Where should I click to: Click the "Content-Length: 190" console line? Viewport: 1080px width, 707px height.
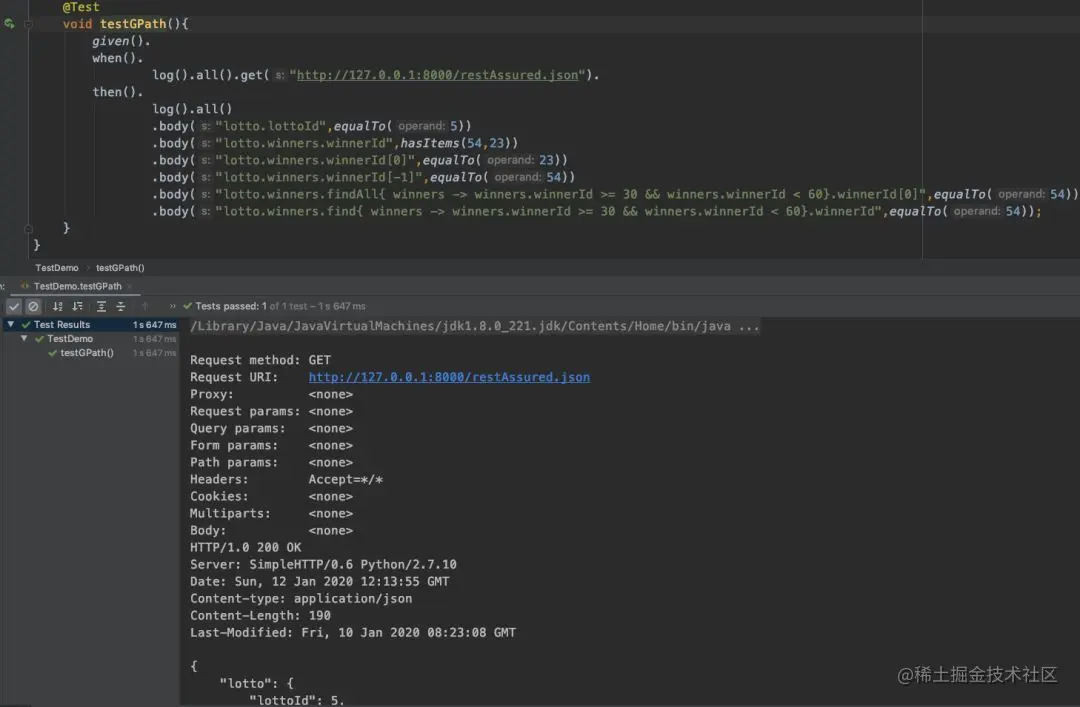click(x=260, y=615)
